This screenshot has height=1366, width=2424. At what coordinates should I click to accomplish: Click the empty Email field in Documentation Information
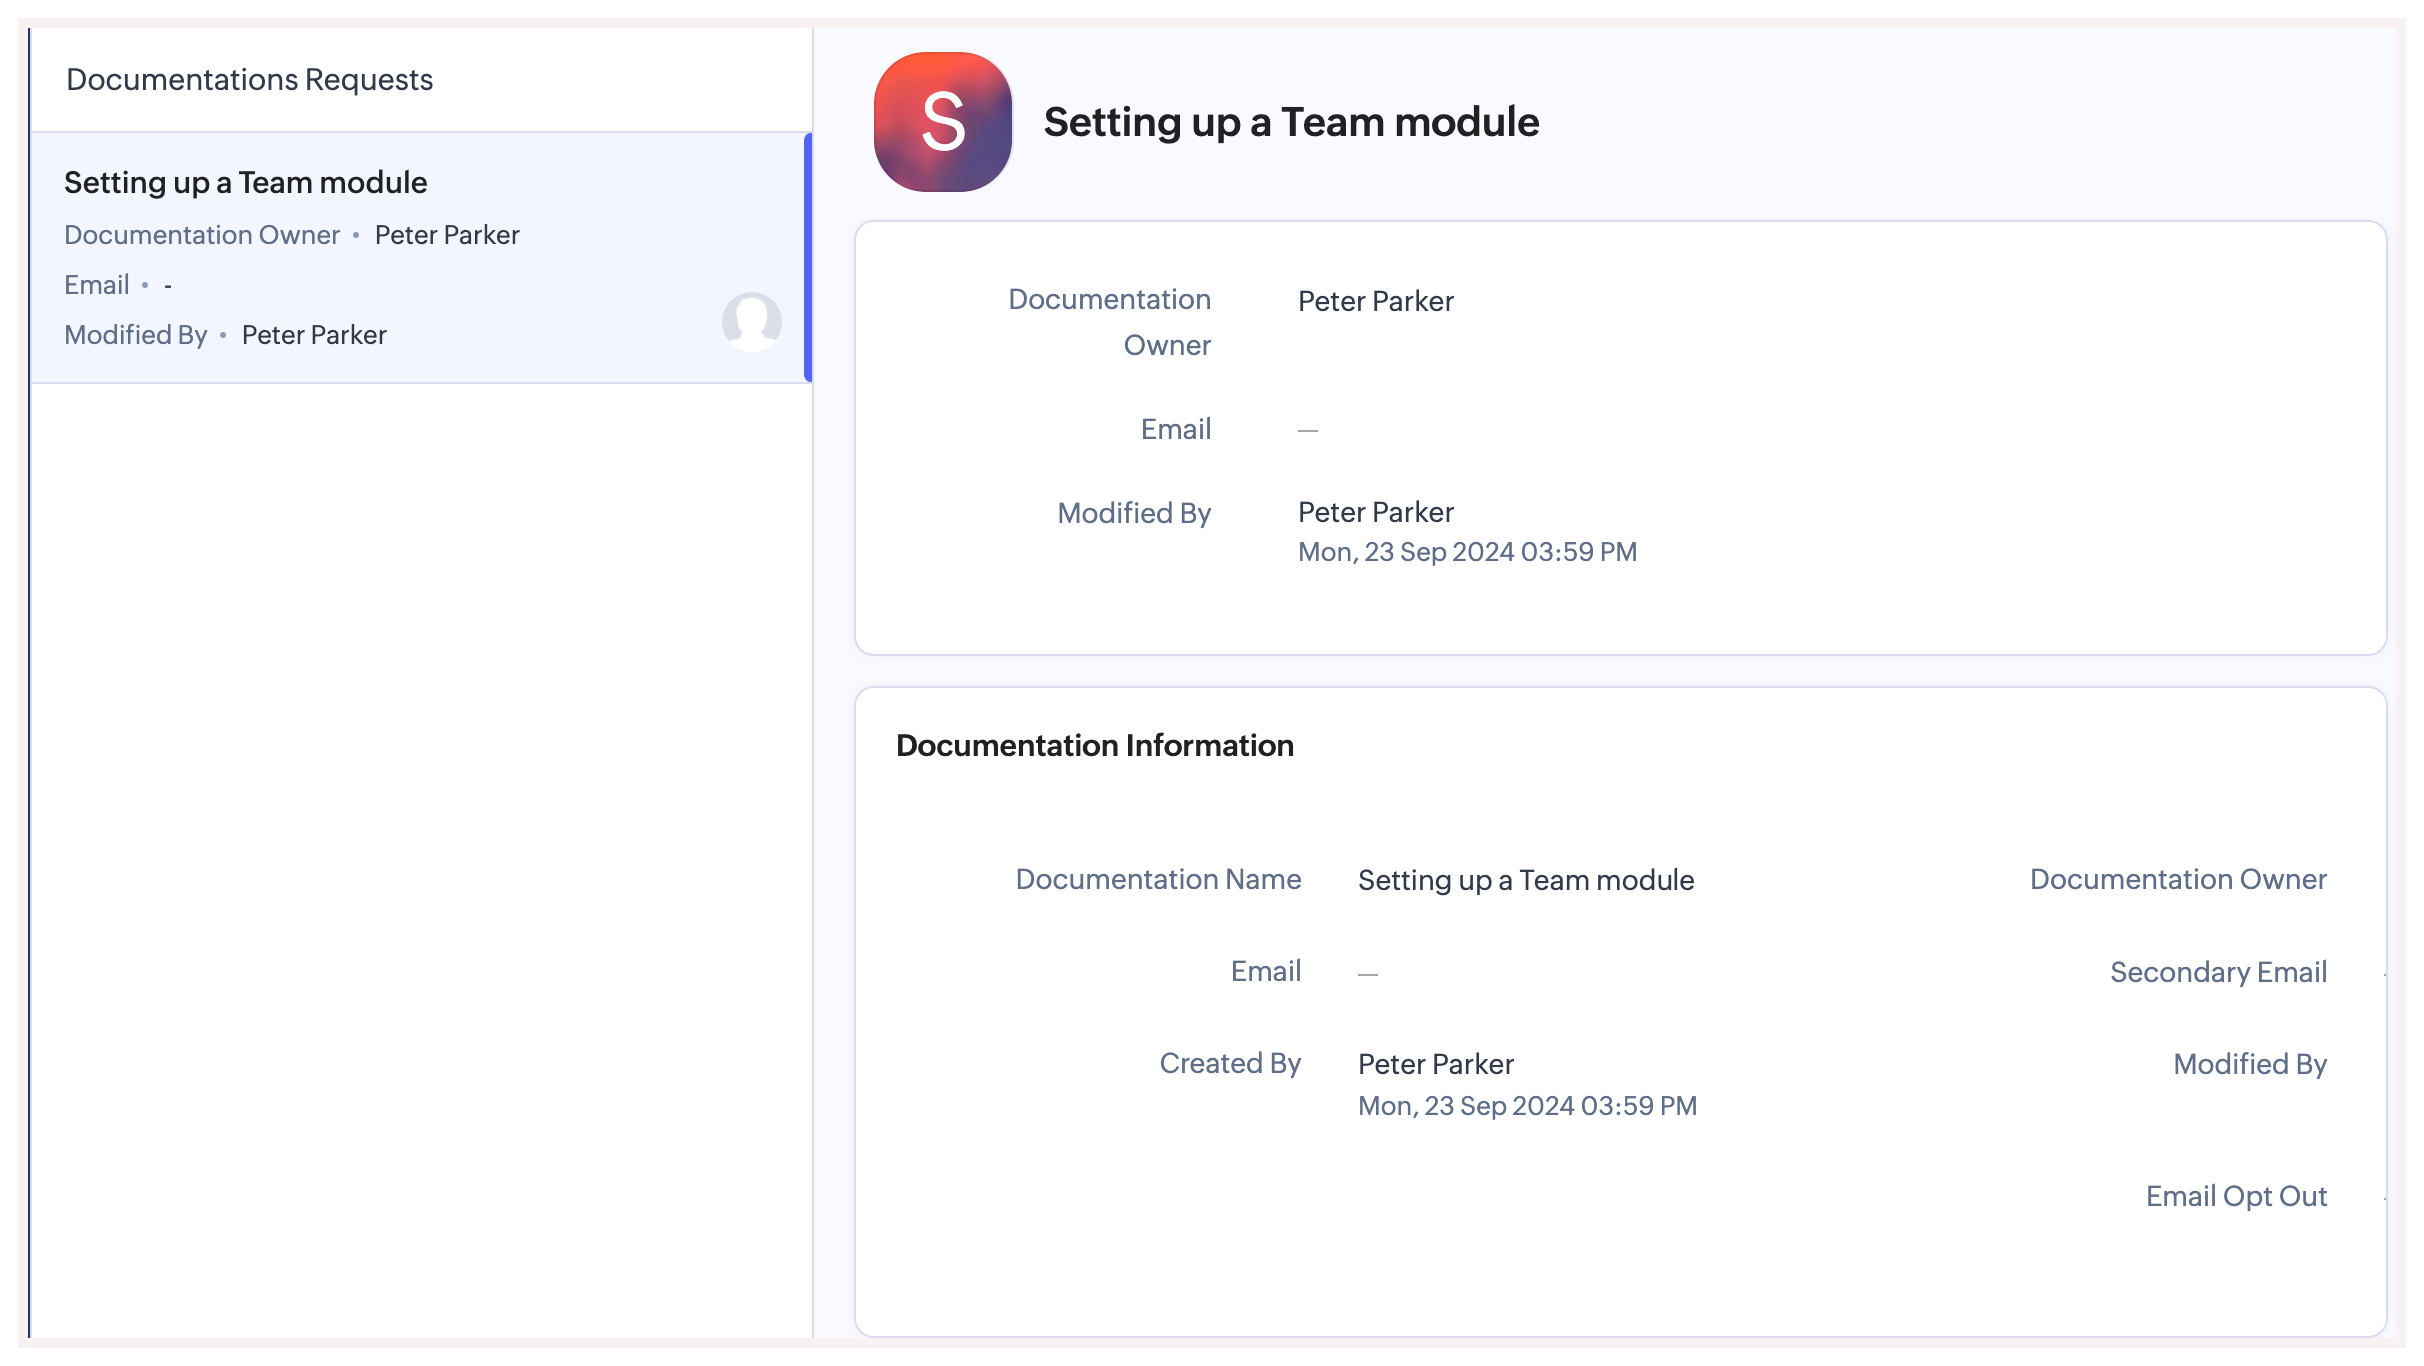click(1367, 973)
